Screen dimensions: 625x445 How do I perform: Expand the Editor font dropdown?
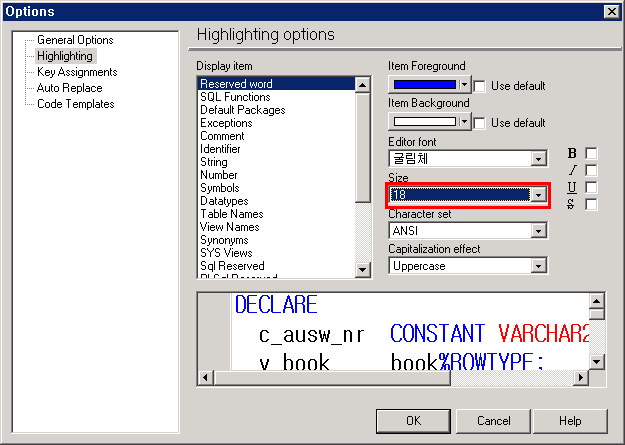(x=540, y=159)
